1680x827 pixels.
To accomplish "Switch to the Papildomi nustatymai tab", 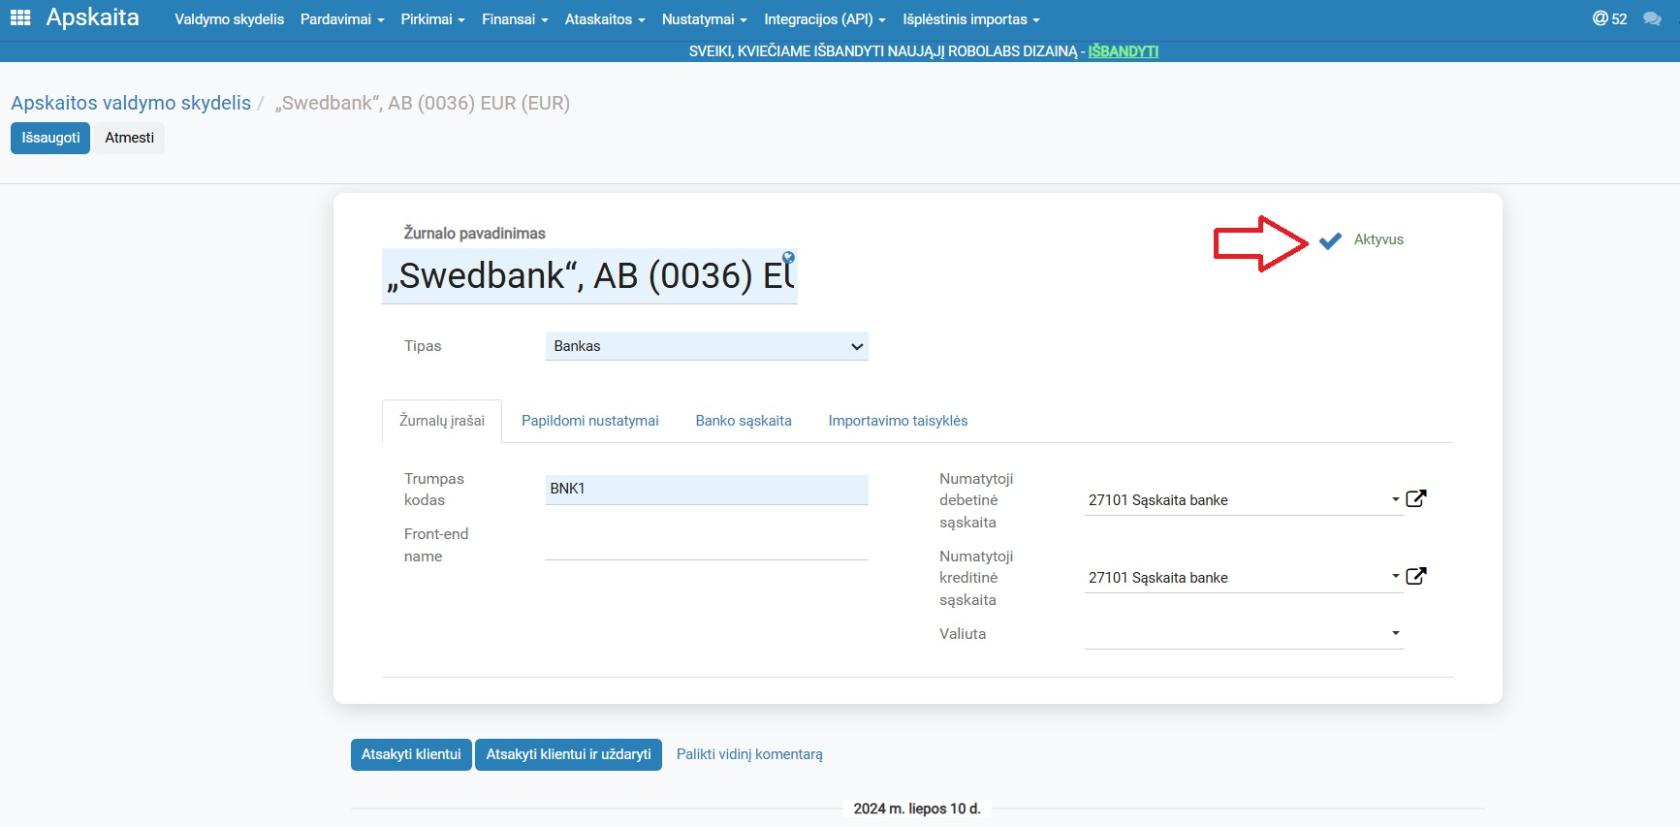I will [x=590, y=421].
